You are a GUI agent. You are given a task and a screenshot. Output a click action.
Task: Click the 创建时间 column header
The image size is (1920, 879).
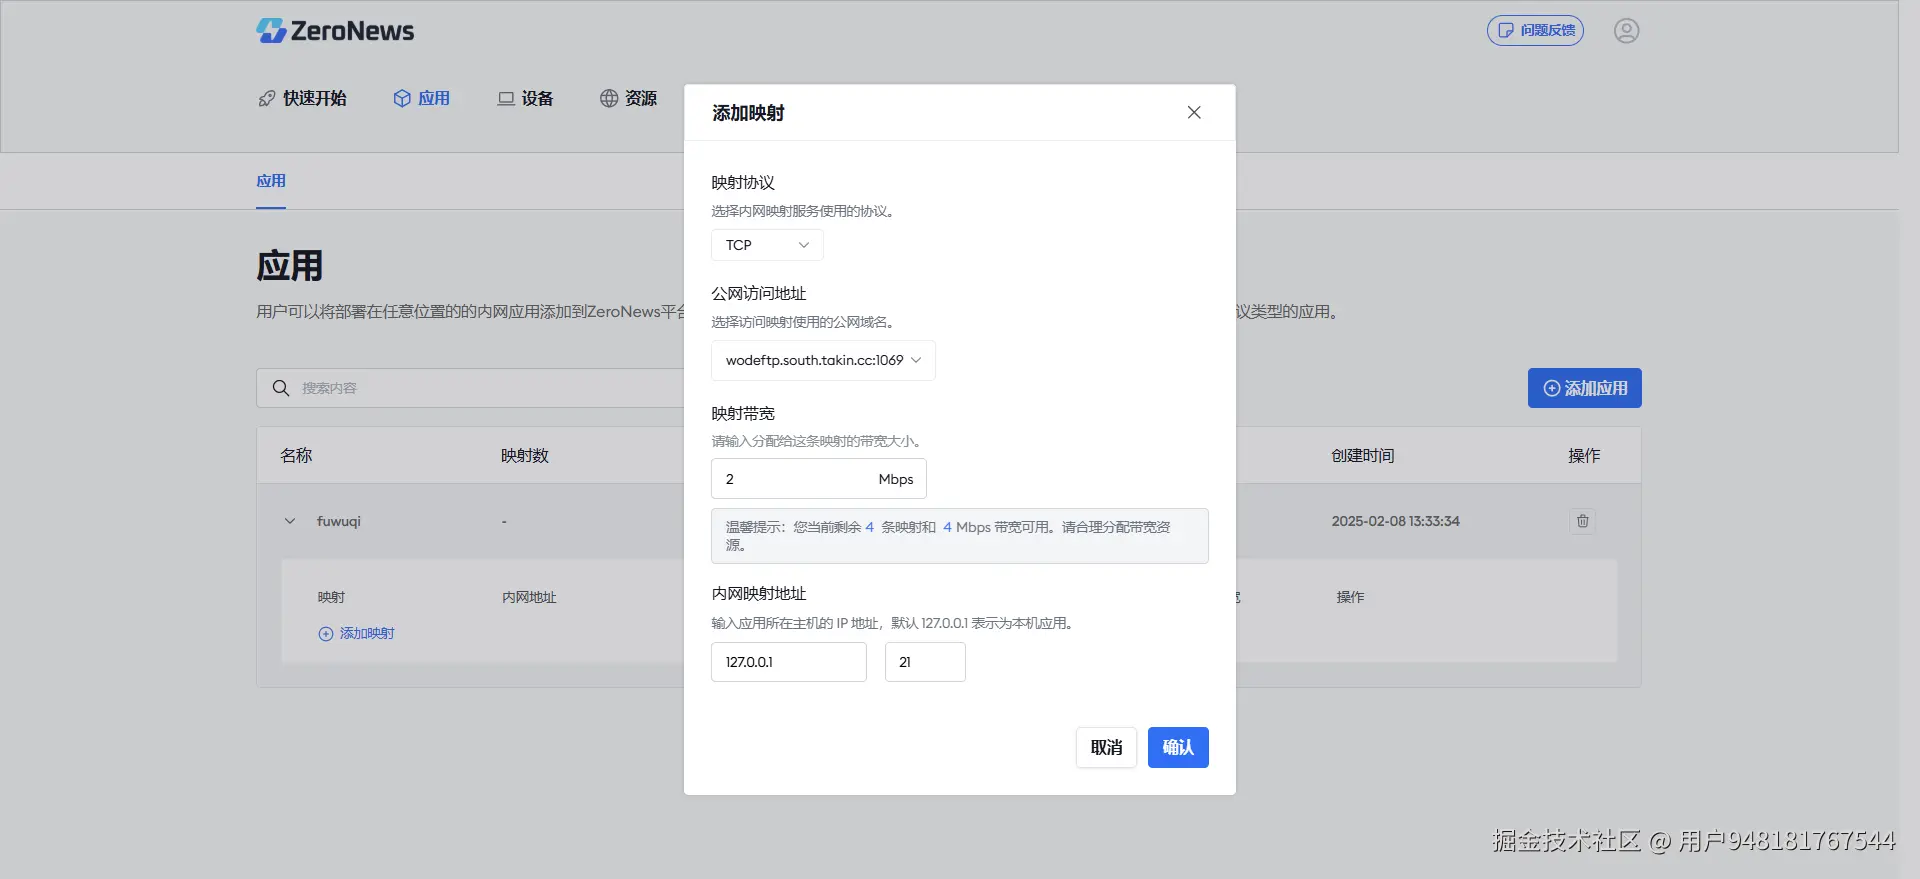pyautogui.click(x=1362, y=456)
